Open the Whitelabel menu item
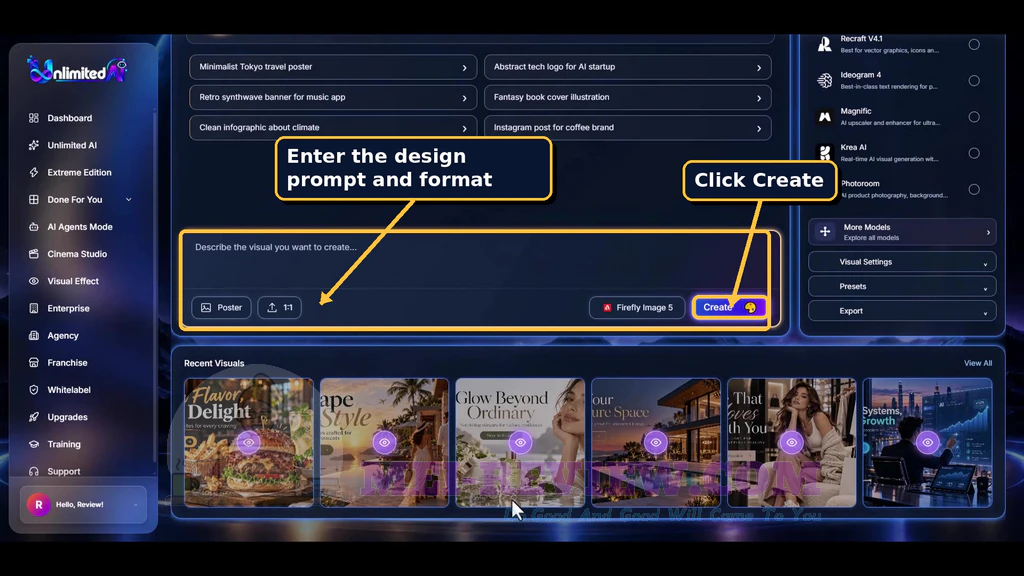1024x576 pixels. 69,390
